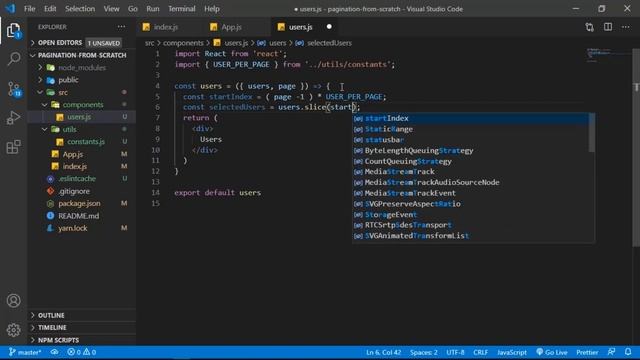Click the components segment in the breadcrumb
The image size is (640, 360).
(x=183, y=43)
